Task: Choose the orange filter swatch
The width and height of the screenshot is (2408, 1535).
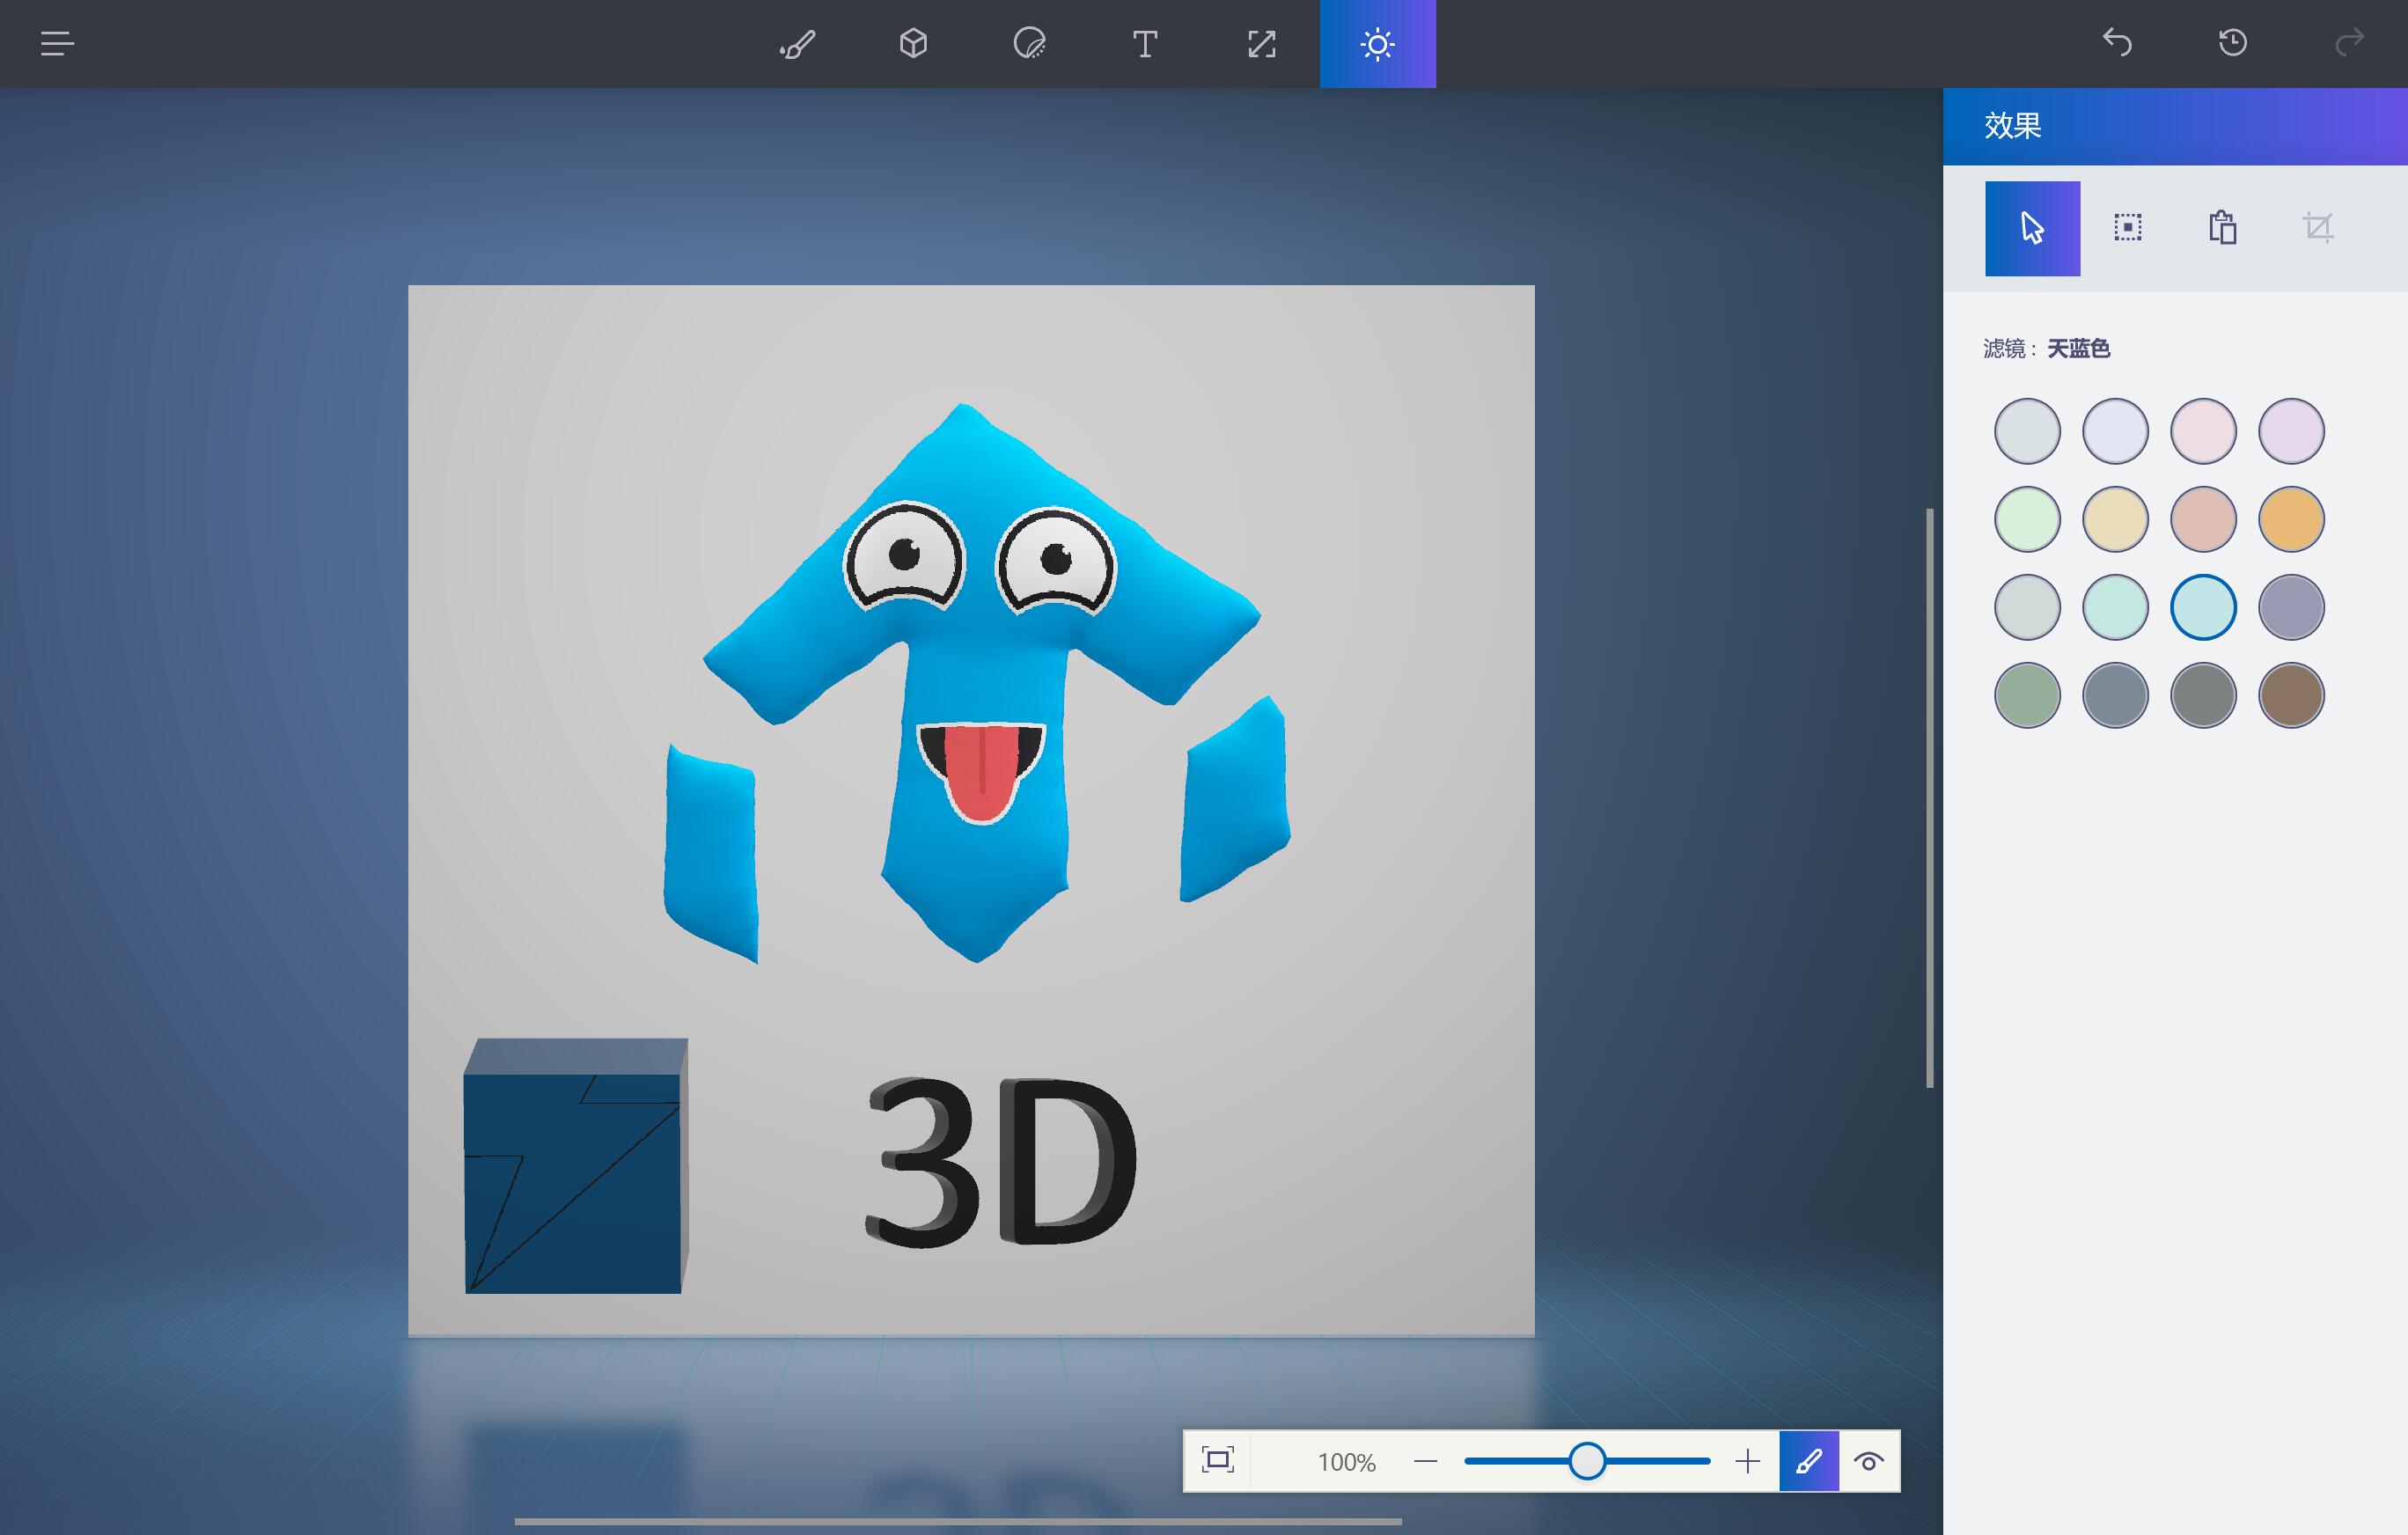Action: pyautogui.click(x=2290, y=519)
